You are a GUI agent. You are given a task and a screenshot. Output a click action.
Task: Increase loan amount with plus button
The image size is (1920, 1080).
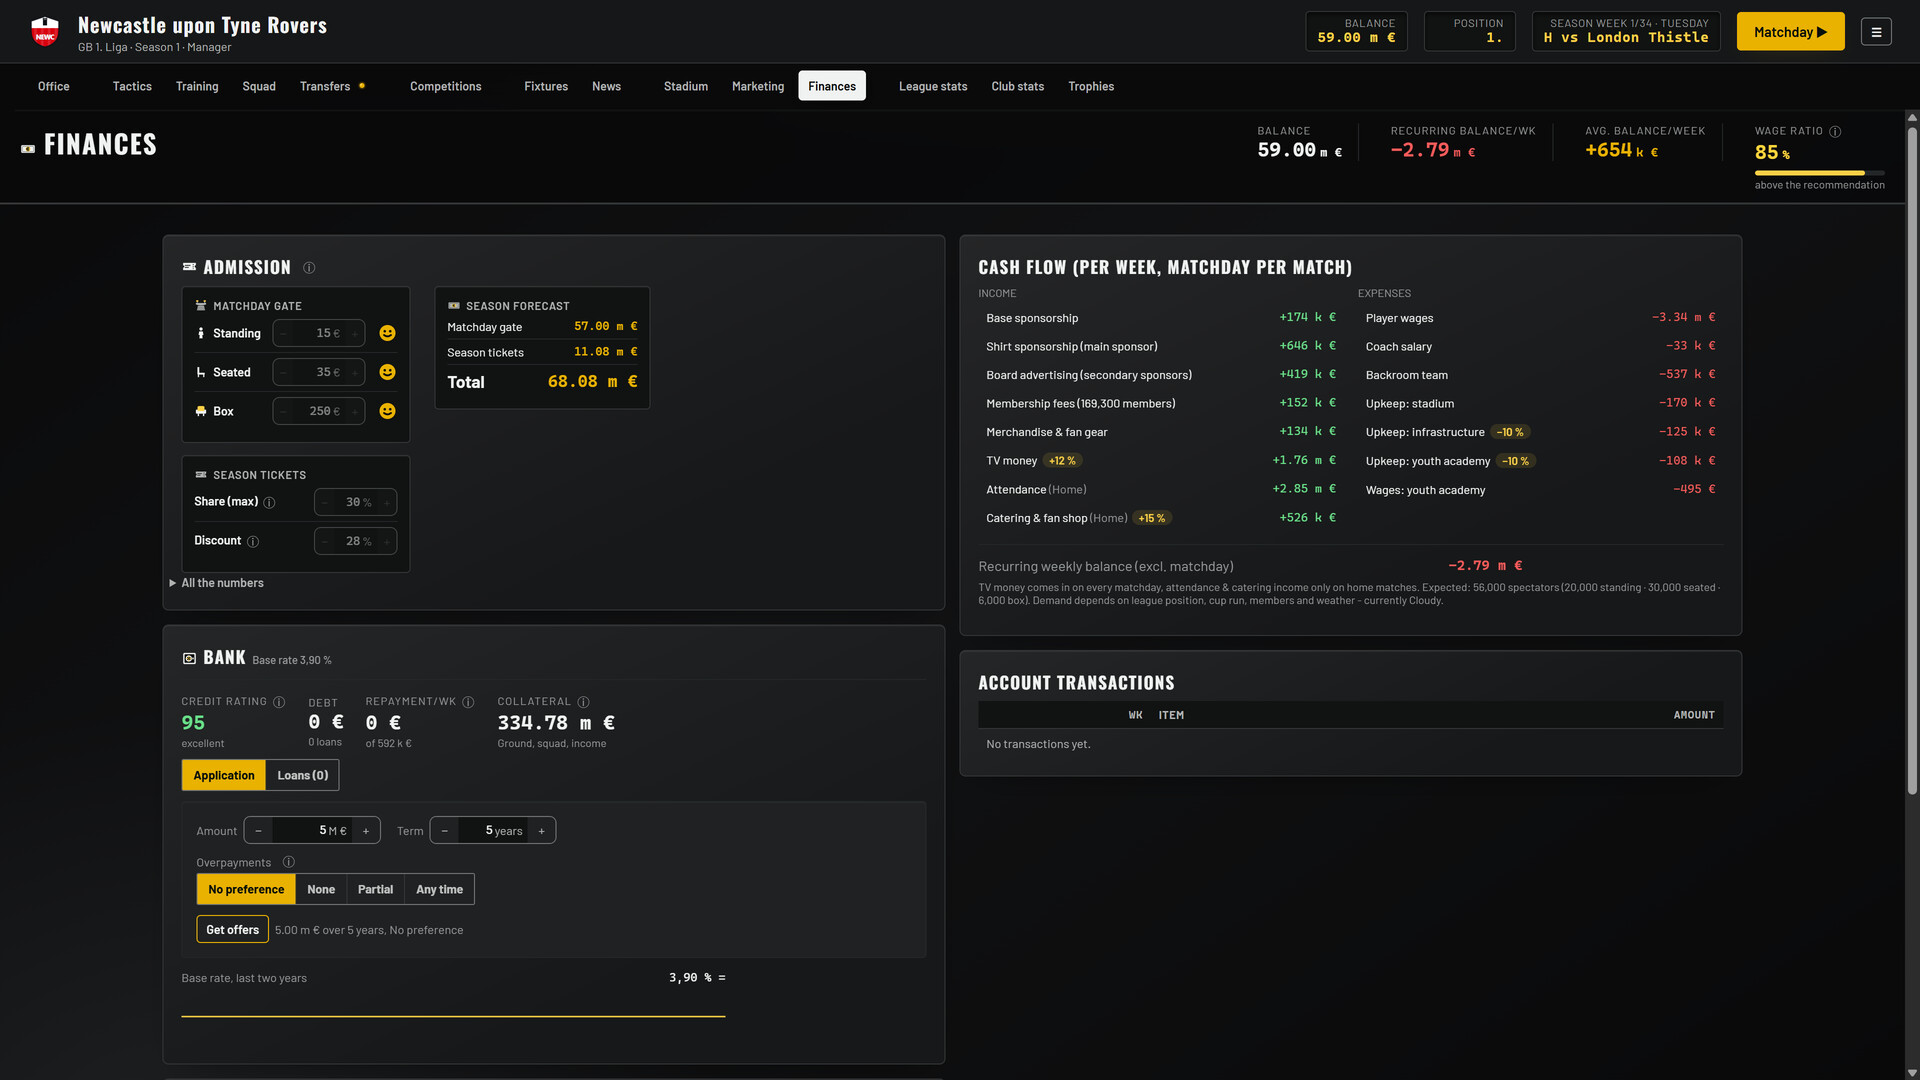pos(366,831)
